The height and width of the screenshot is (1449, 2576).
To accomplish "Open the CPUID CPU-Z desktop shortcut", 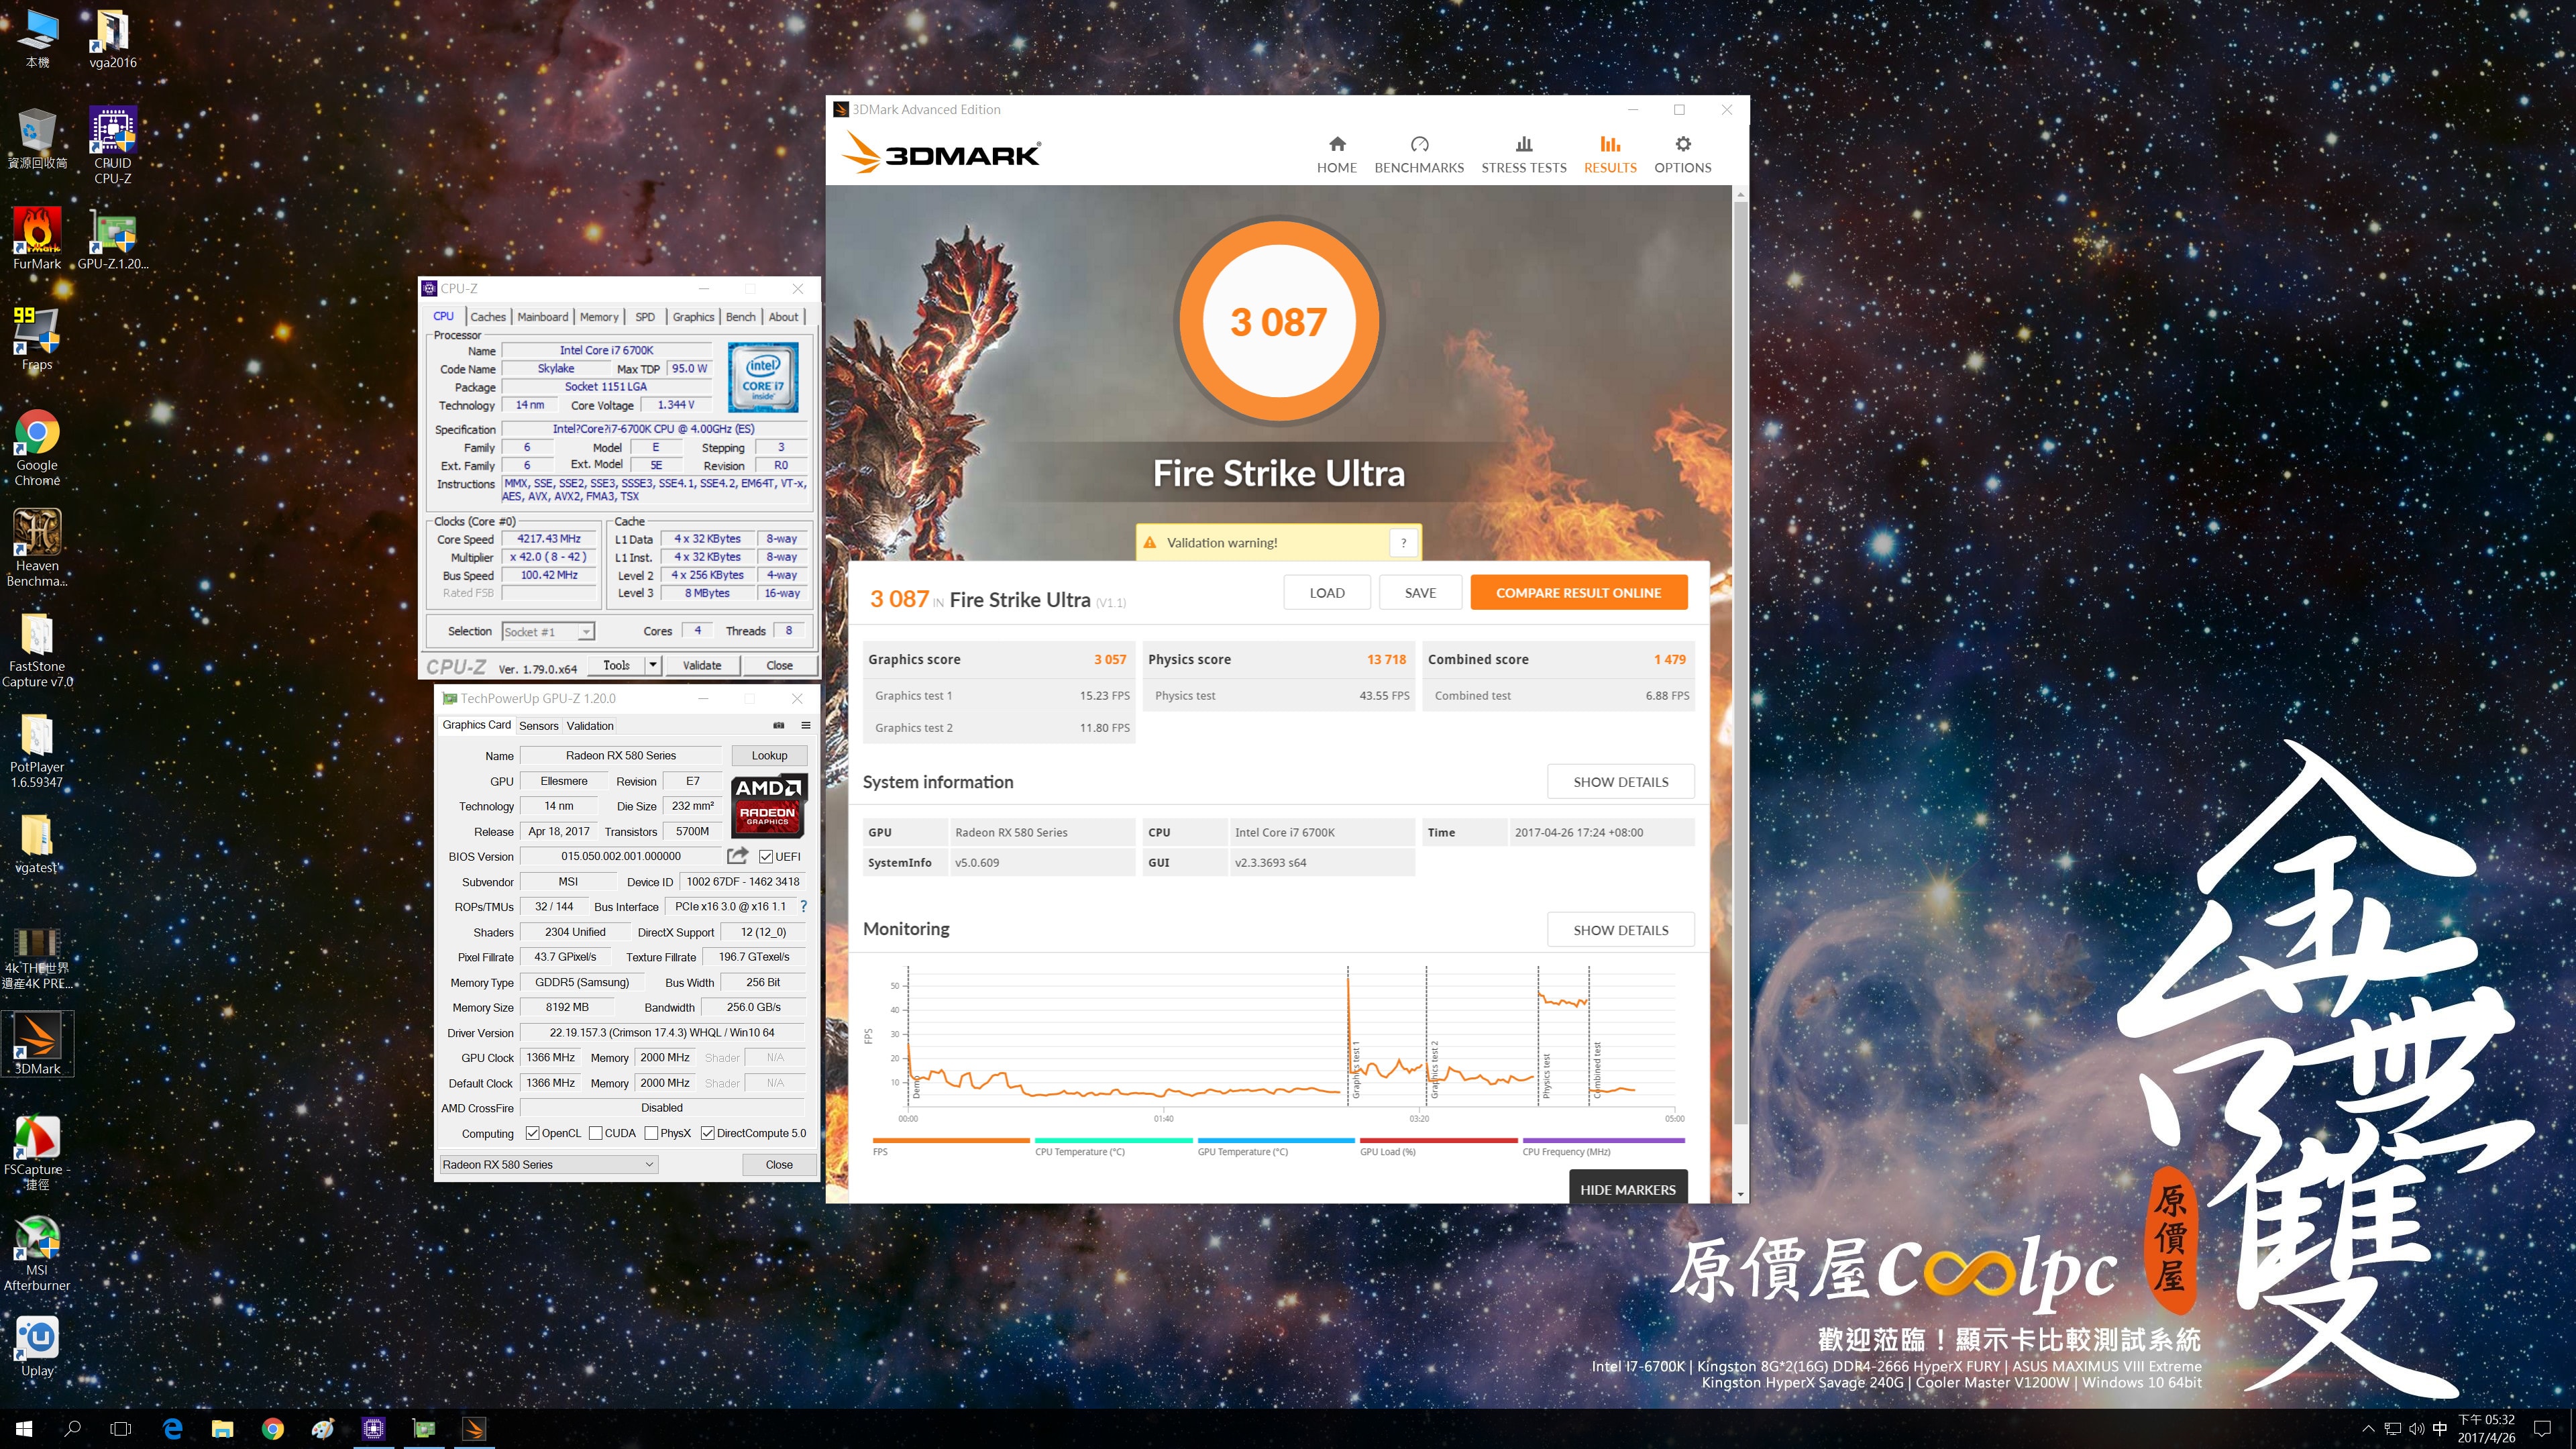I will [x=112, y=145].
